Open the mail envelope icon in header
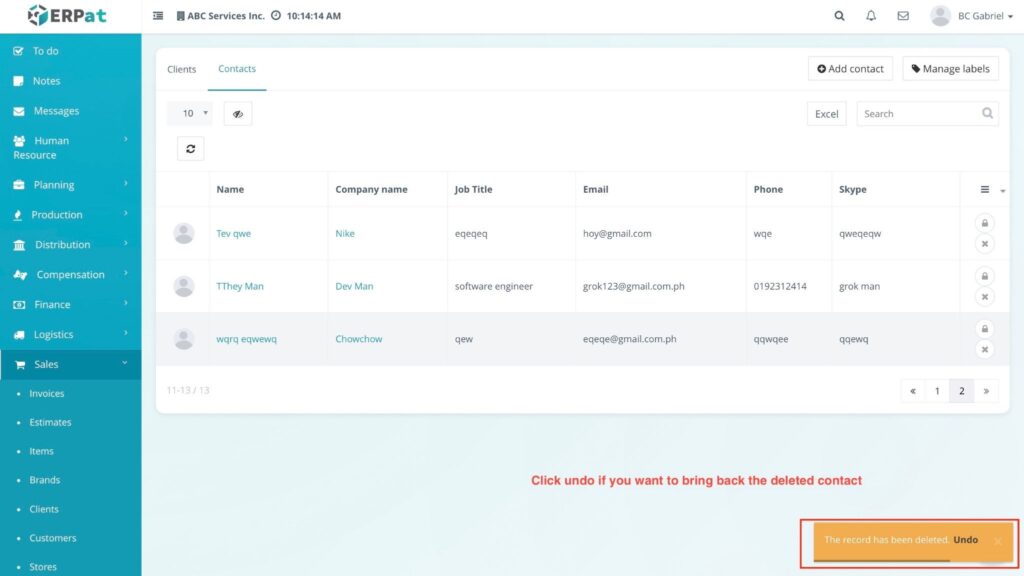 pos(903,16)
